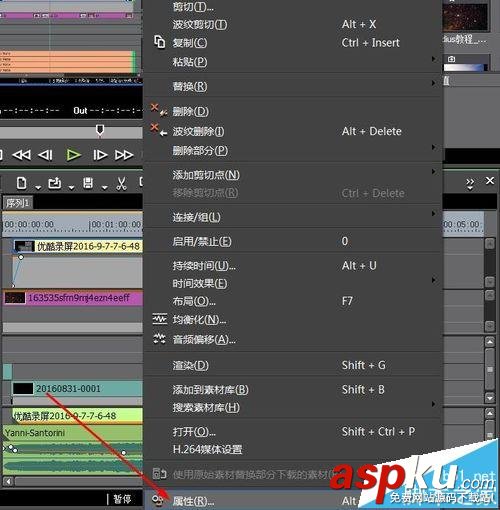Open H.264媒体设置 media settings

pyautogui.click(x=293, y=449)
